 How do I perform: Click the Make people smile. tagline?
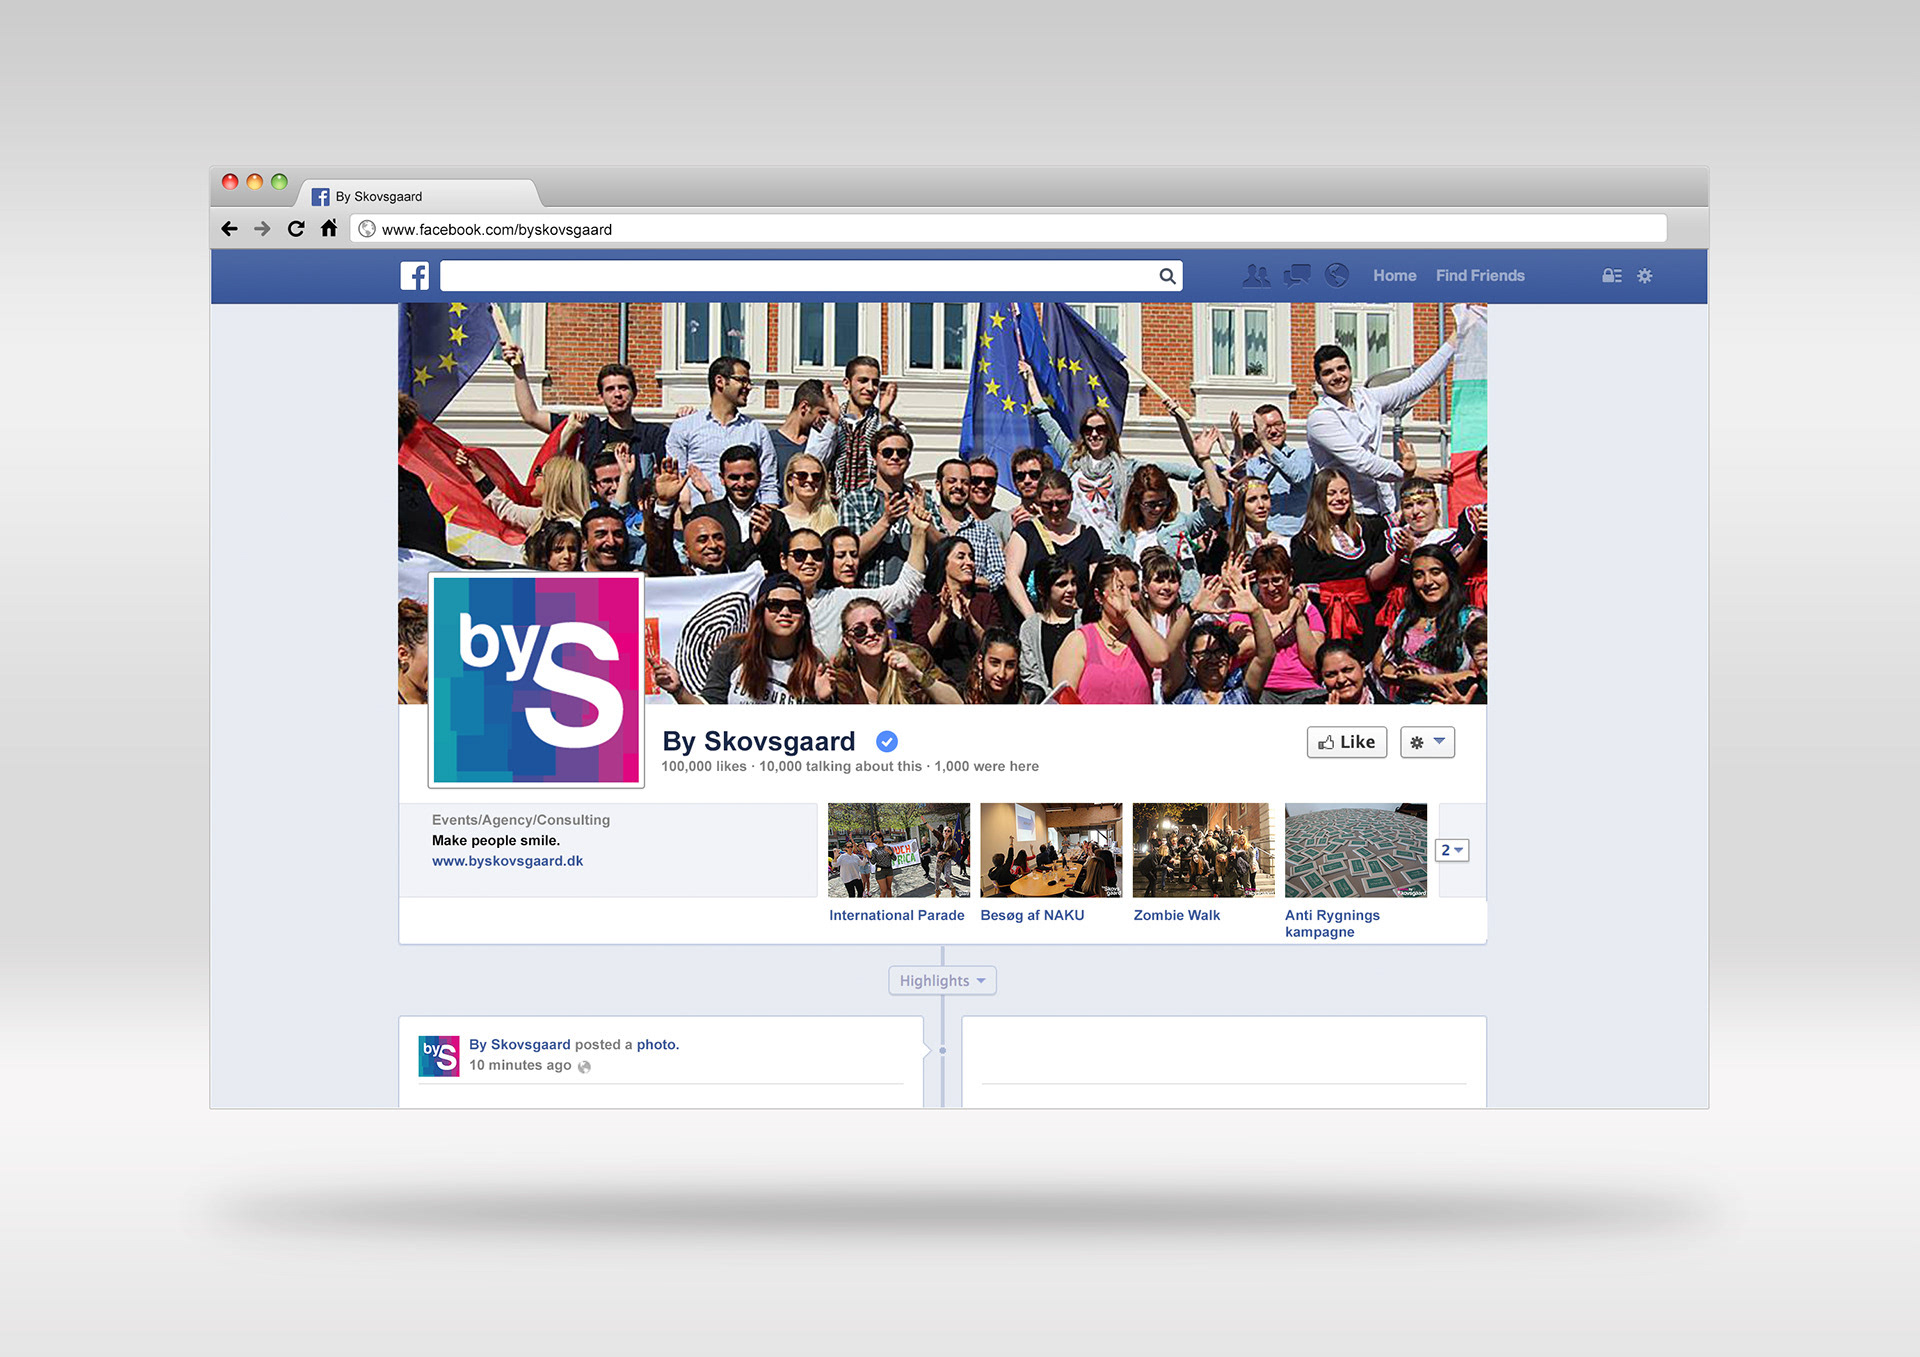pos(496,841)
